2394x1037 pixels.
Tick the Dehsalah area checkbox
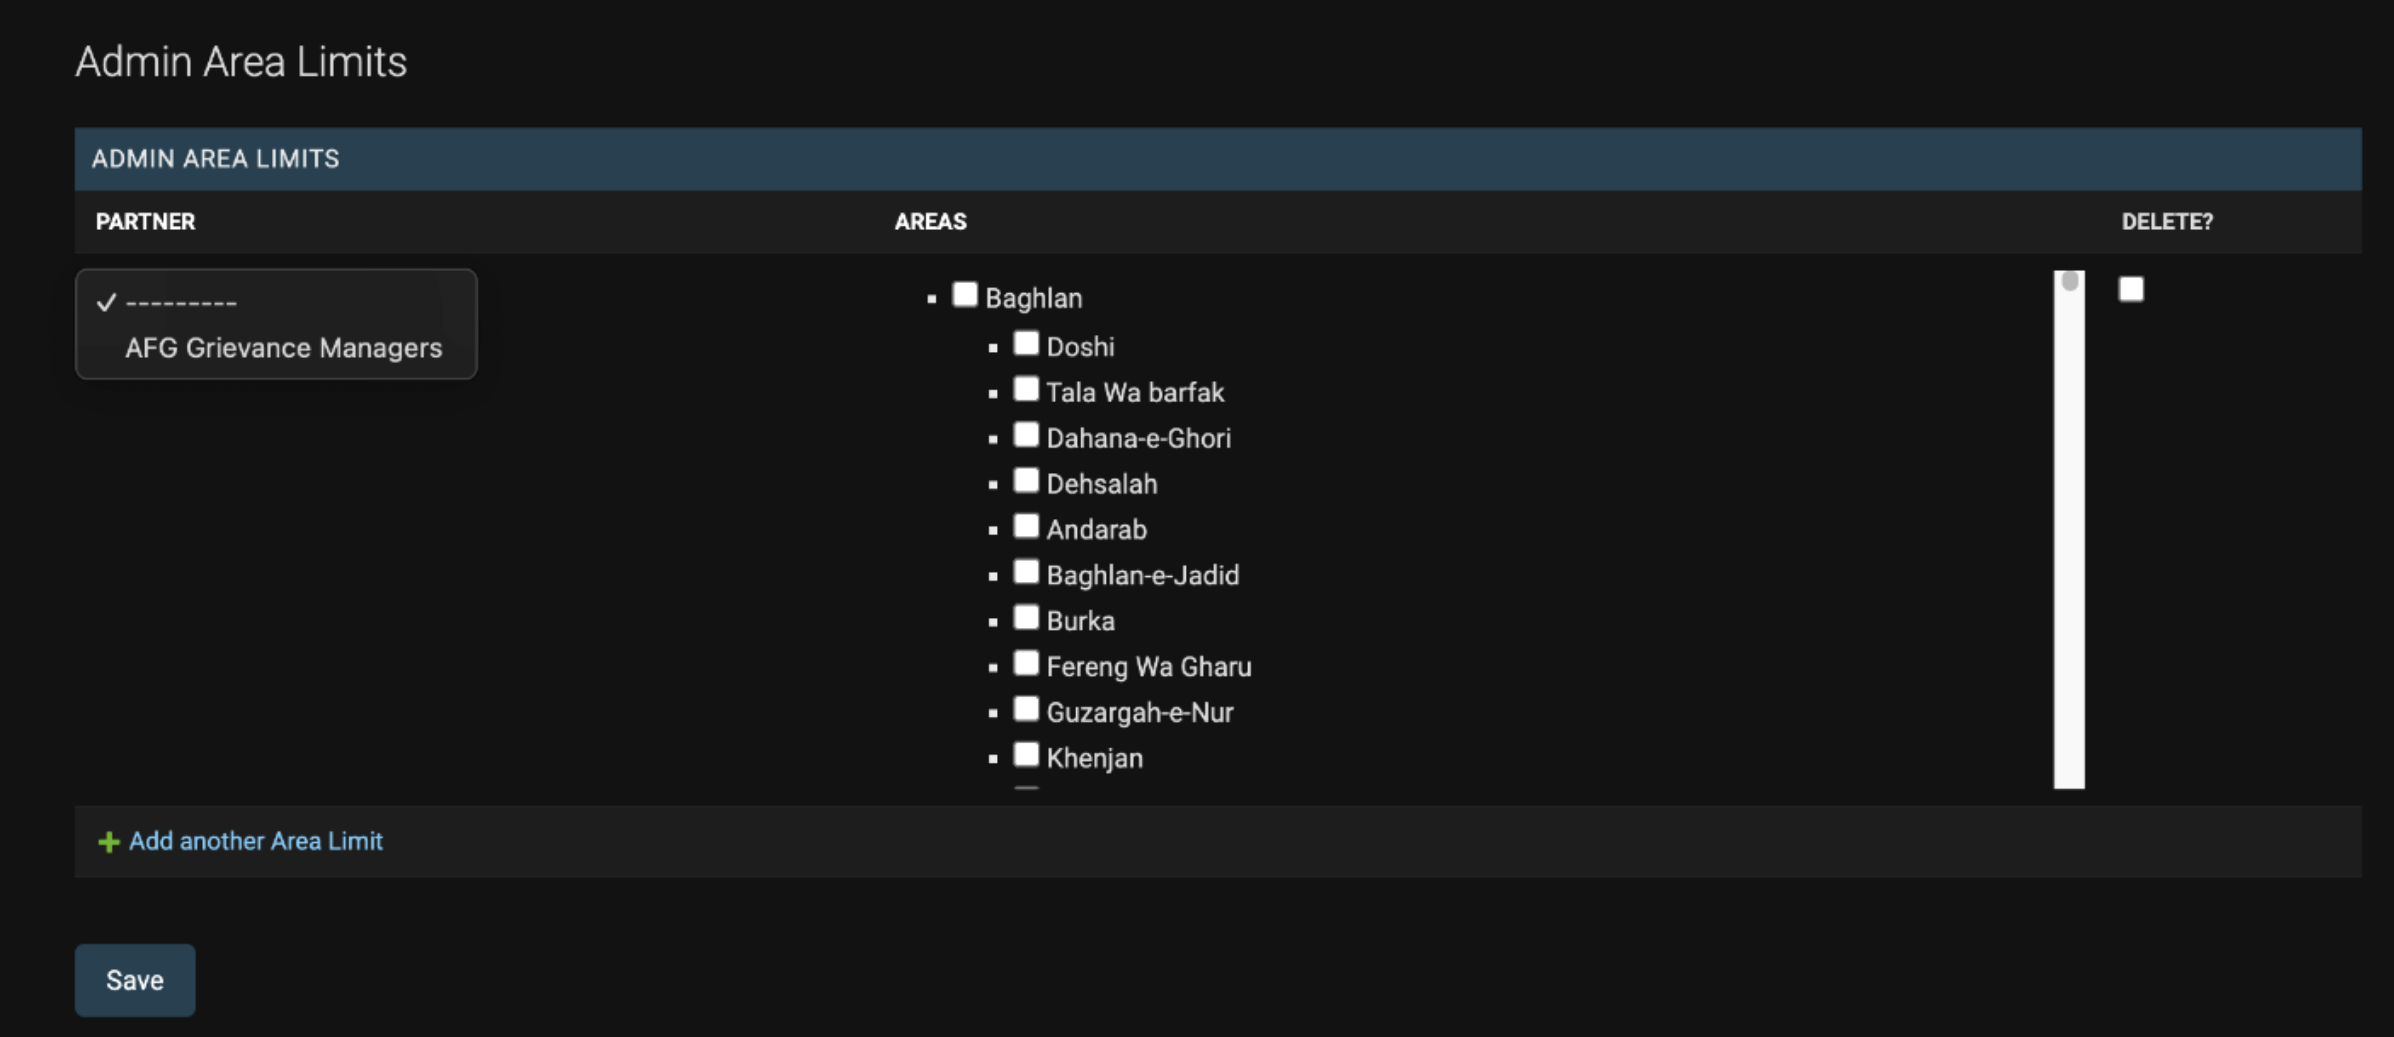click(1026, 481)
